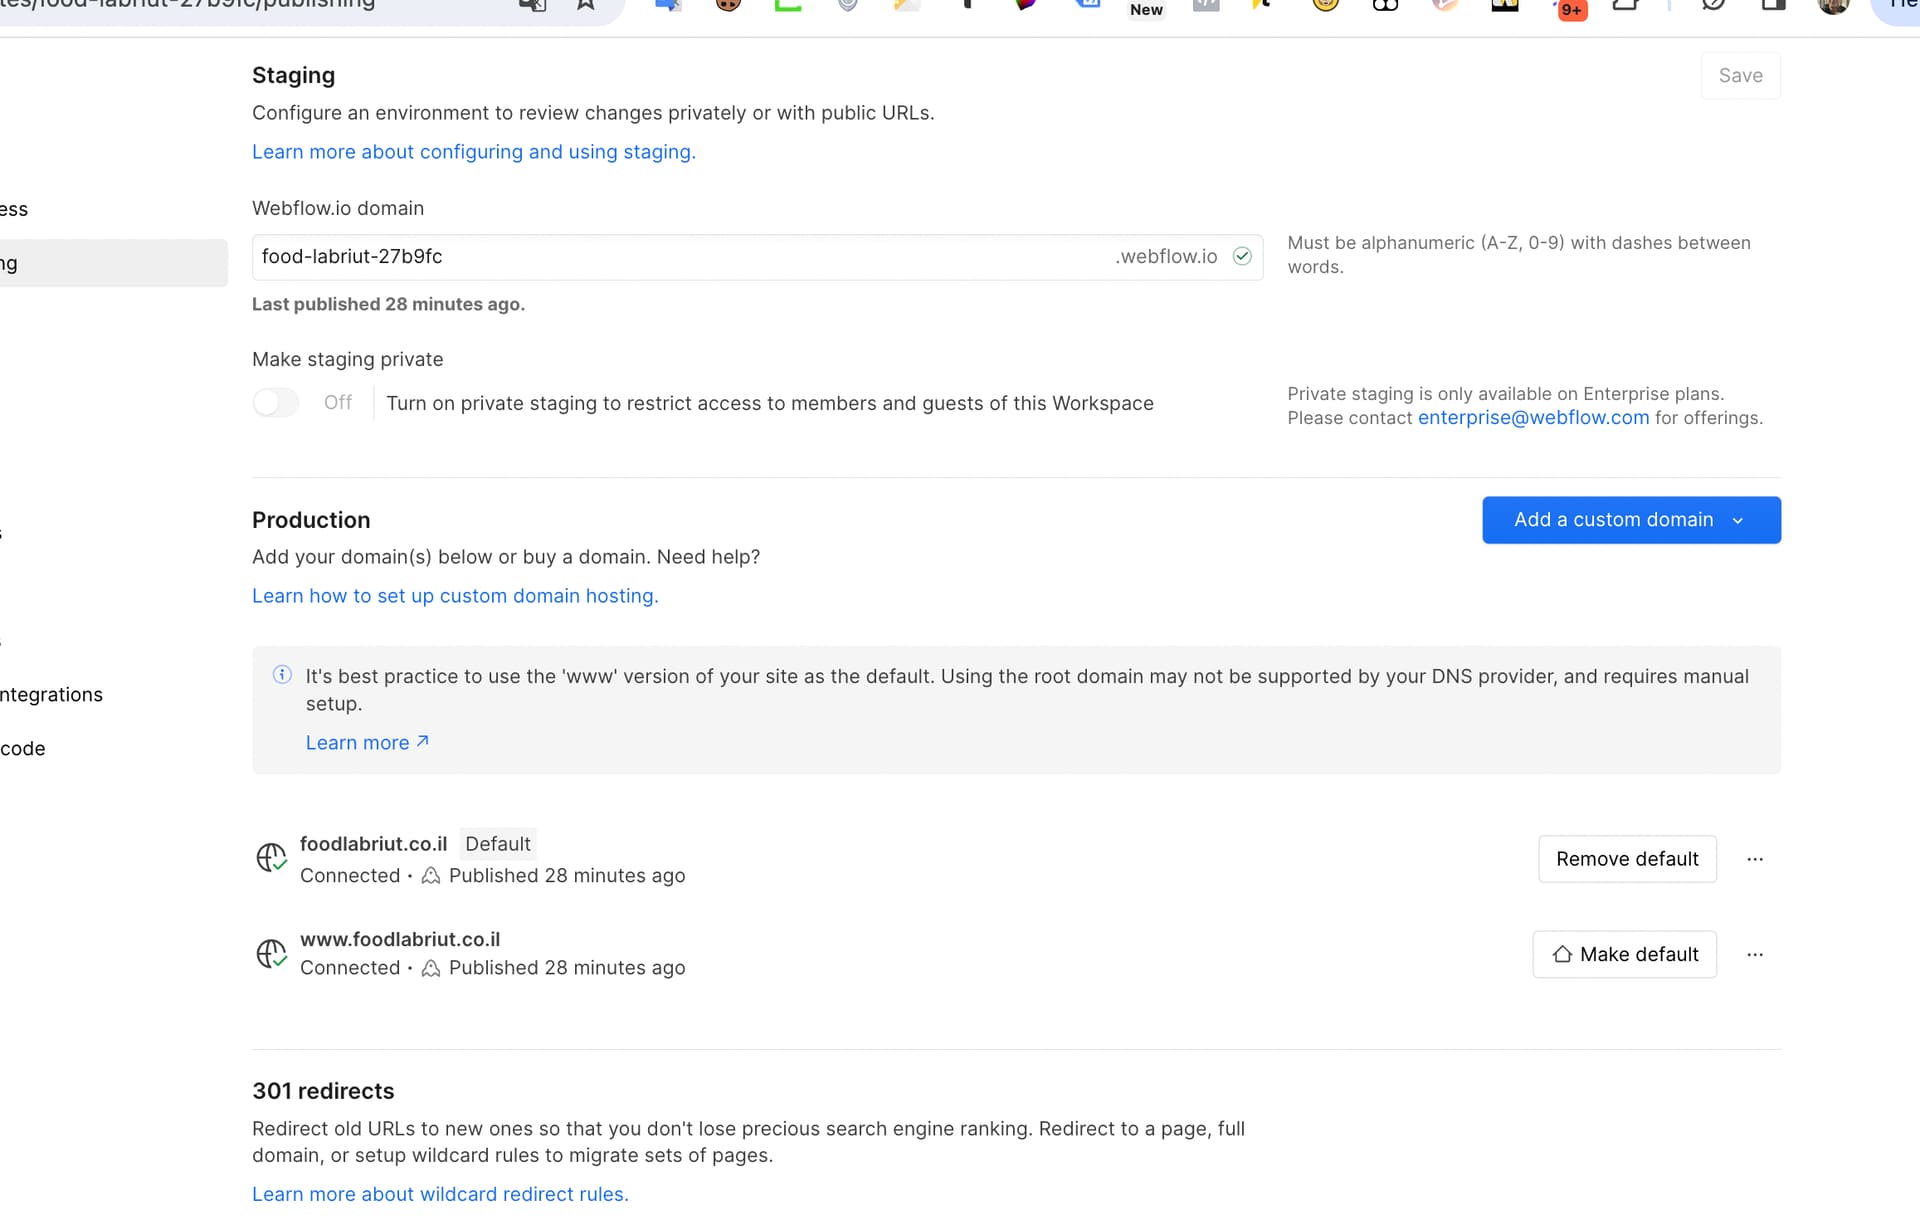Open three-dot menu for www.foodlabriut.co.il domain

click(1755, 955)
